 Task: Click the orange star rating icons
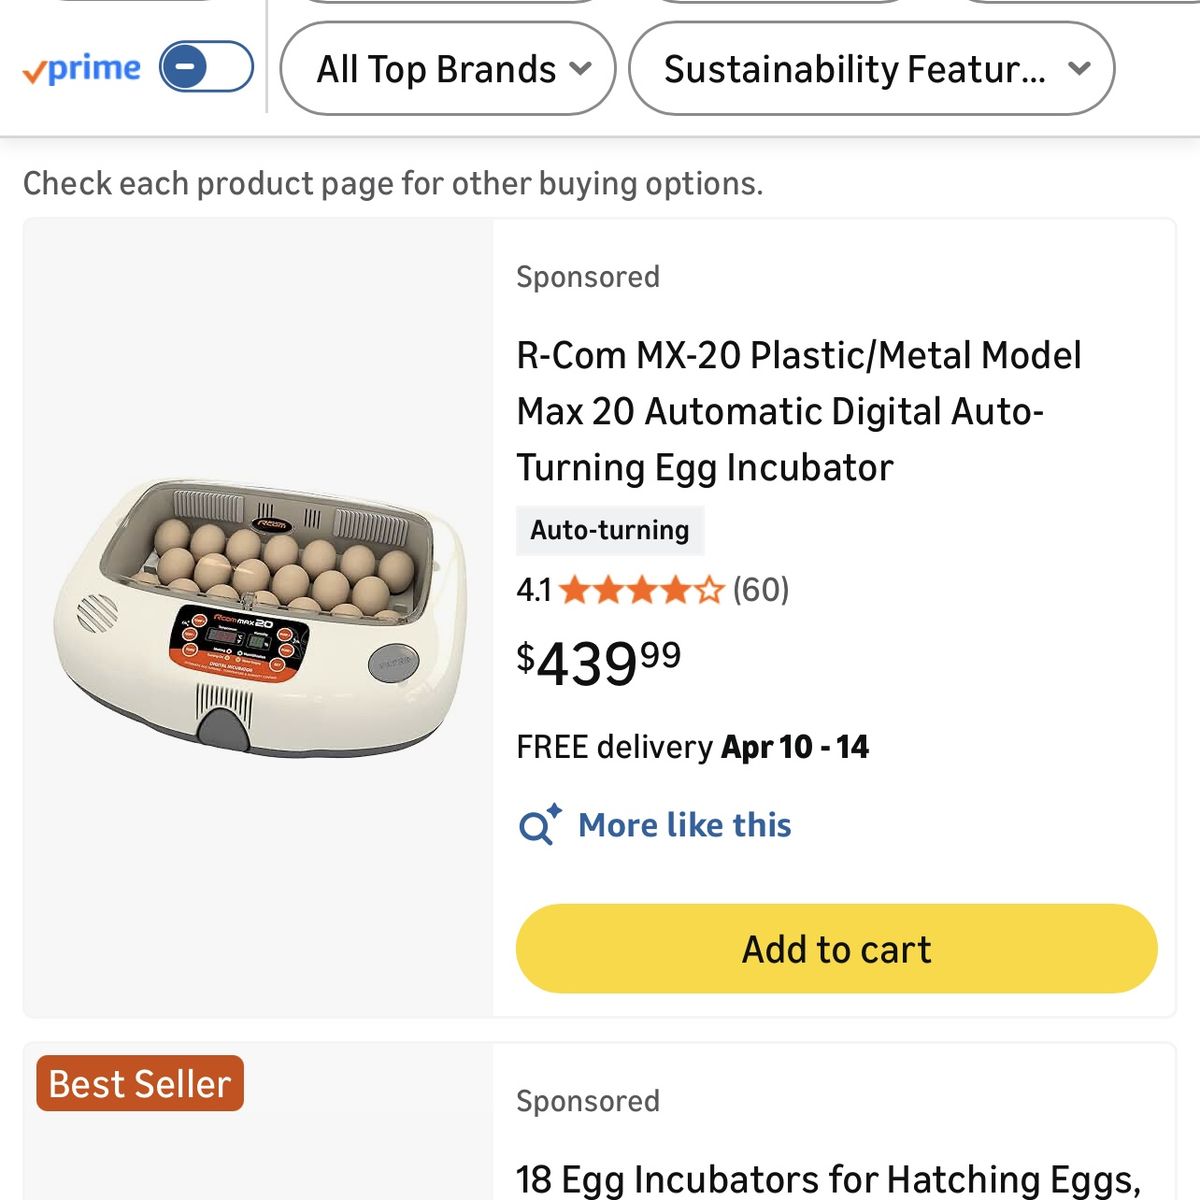641,590
